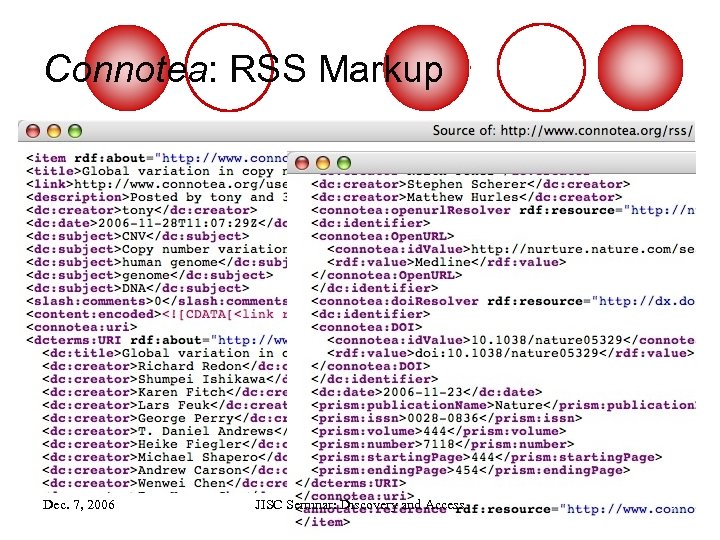Click the '<dc:title>Global variation in' line
The height and width of the screenshot is (540, 720).
[x=165, y=353]
